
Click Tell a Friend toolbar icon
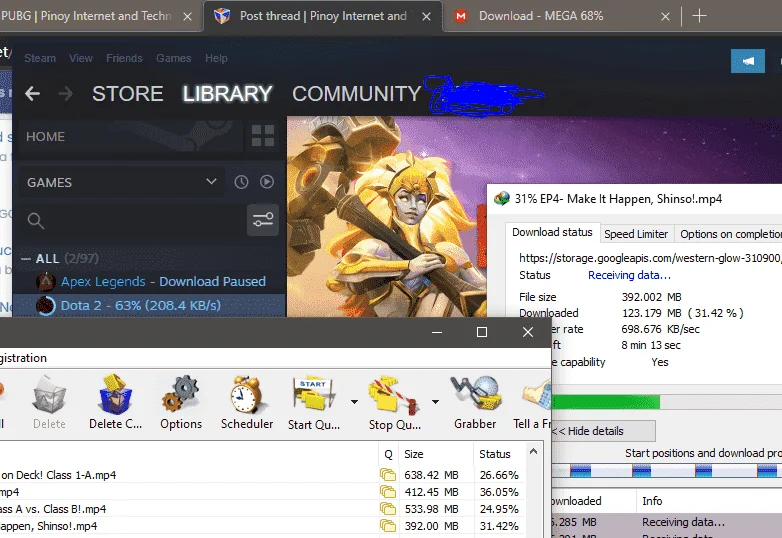[x=533, y=403]
